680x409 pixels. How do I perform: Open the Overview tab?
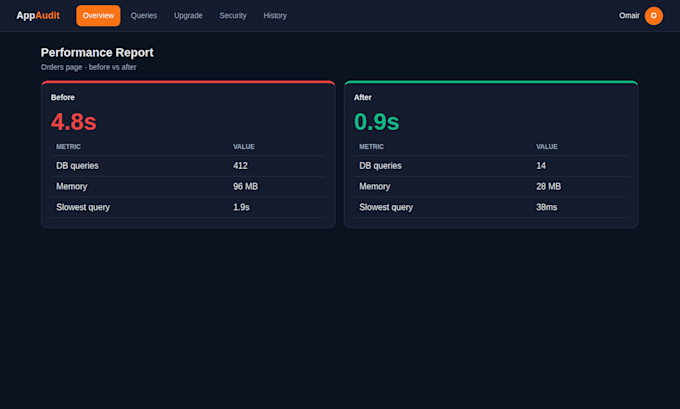point(98,16)
